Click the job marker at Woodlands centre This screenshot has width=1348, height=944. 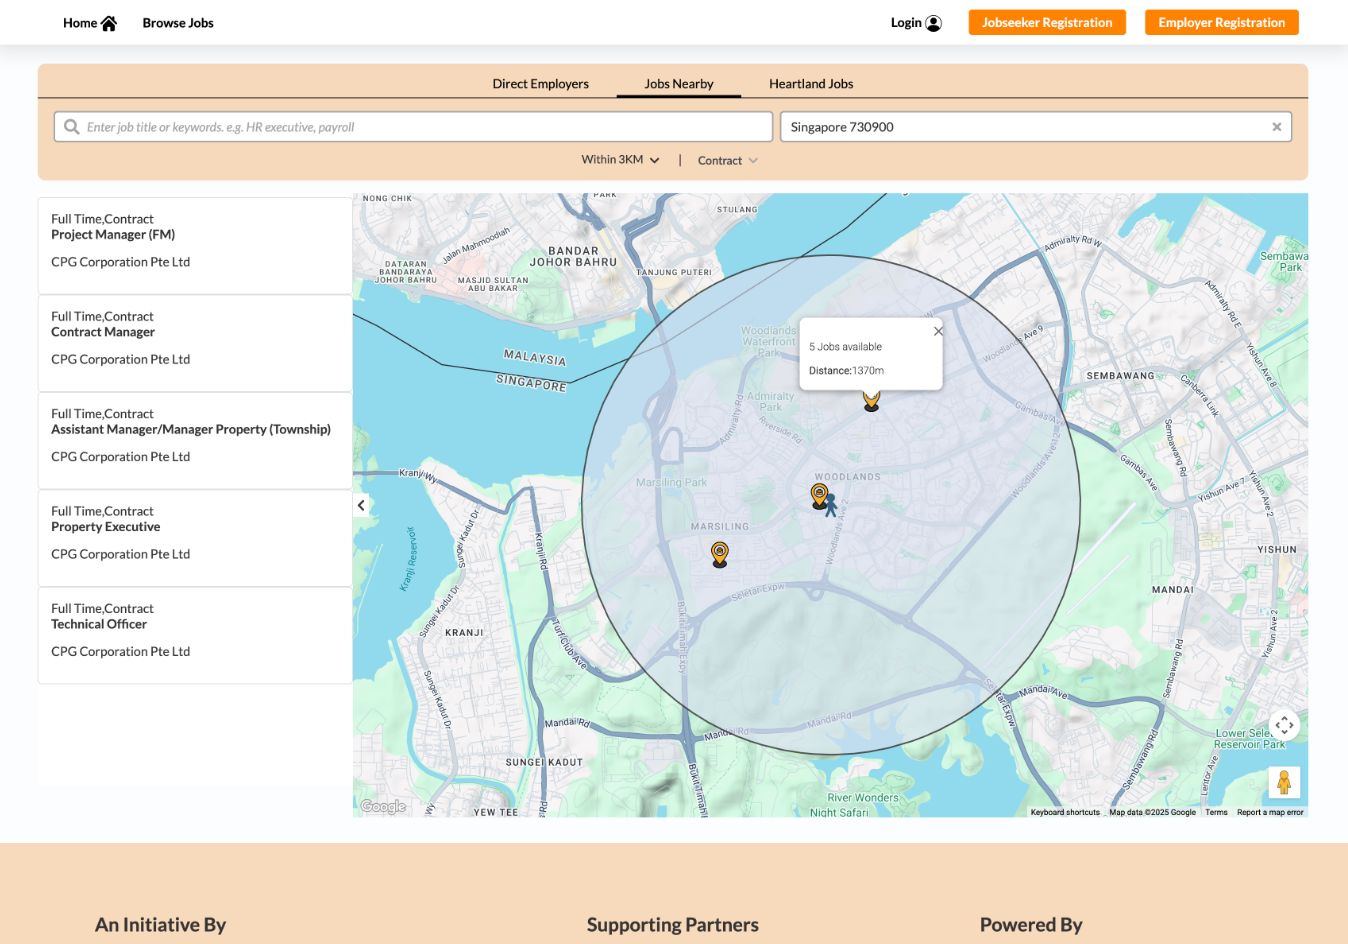click(x=819, y=495)
